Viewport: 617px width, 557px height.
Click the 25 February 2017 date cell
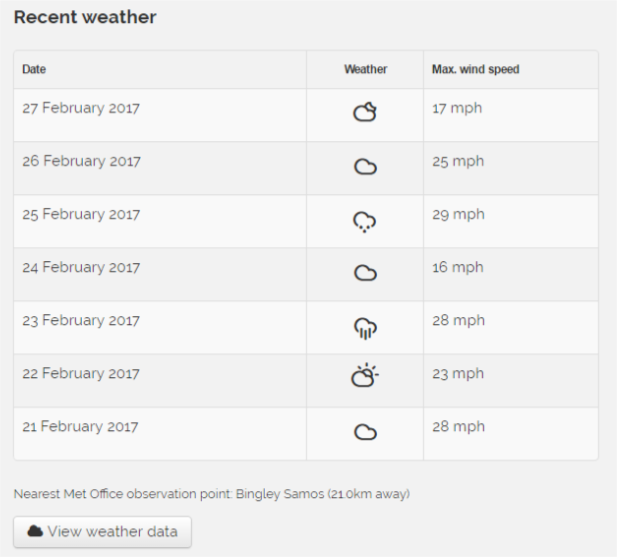(x=160, y=221)
